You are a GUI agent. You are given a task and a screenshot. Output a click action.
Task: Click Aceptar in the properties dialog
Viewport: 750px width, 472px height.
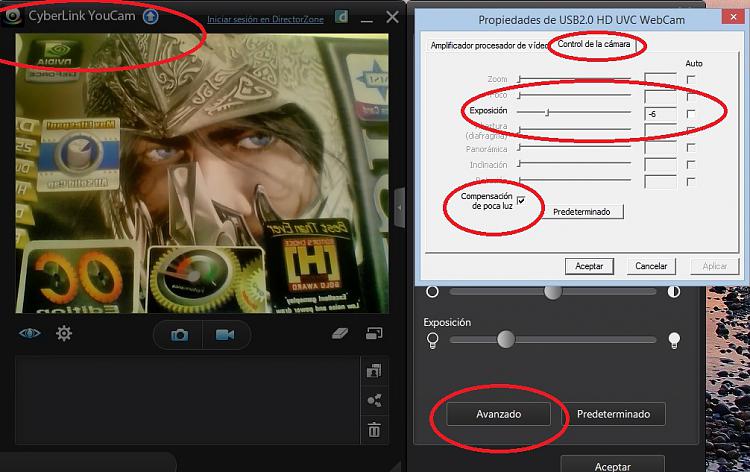pyautogui.click(x=589, y=266)
